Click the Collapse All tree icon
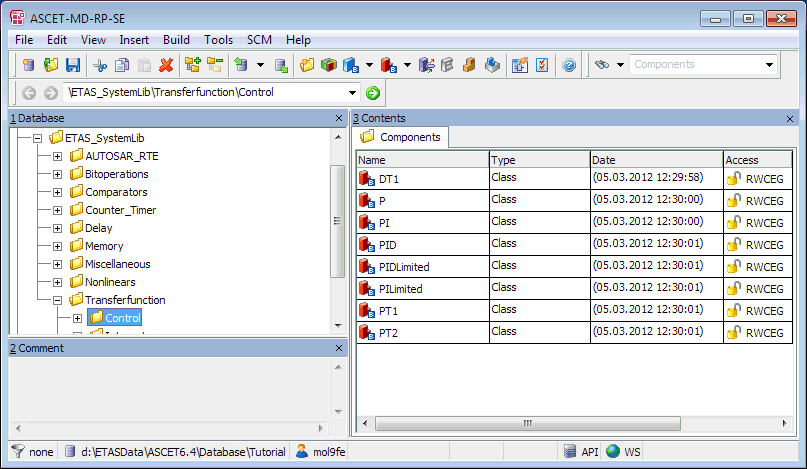 (215, 65)
